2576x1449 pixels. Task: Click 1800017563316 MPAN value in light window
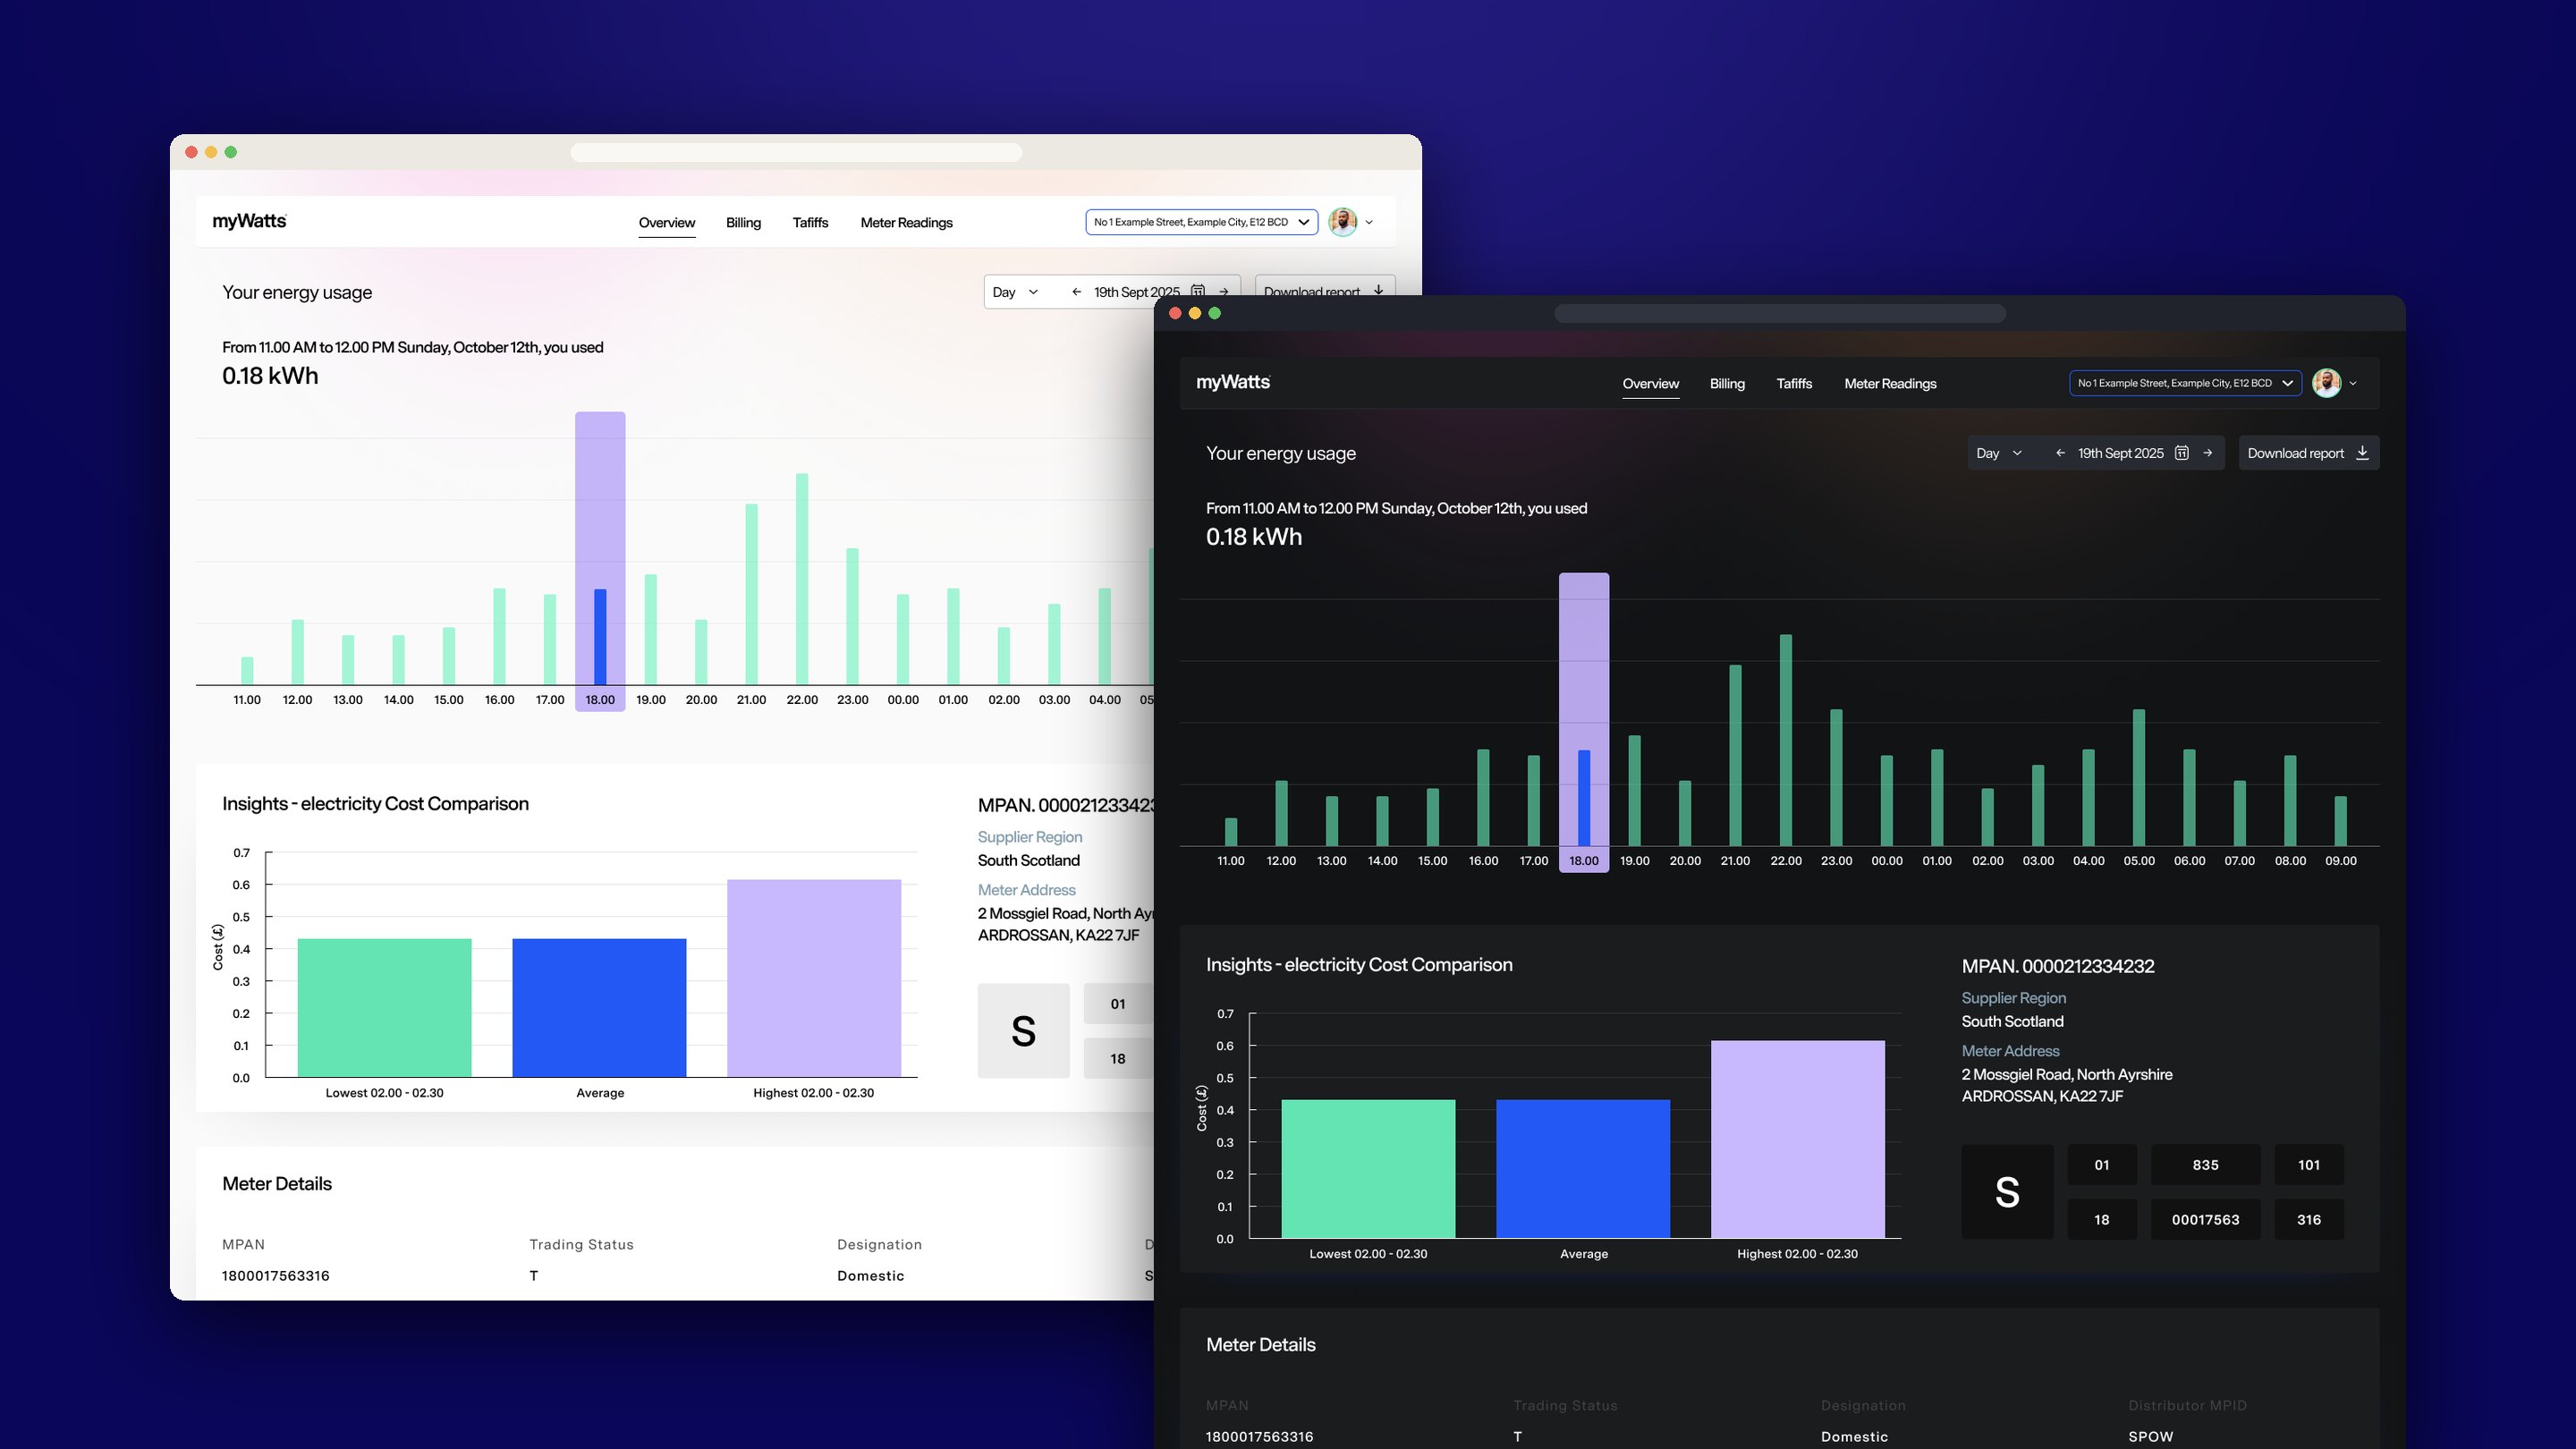[276, 1275]
